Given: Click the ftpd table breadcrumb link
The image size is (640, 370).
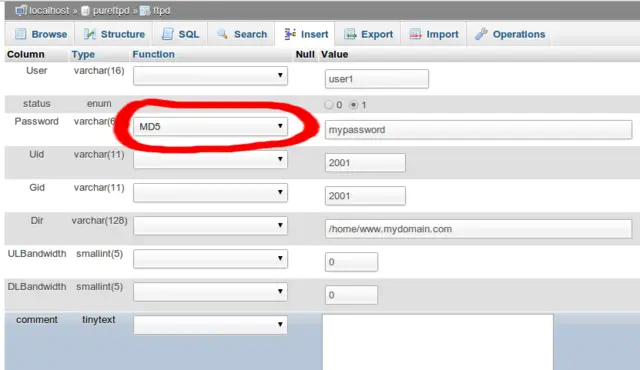Looking at the screenshot, I should 162,11.
